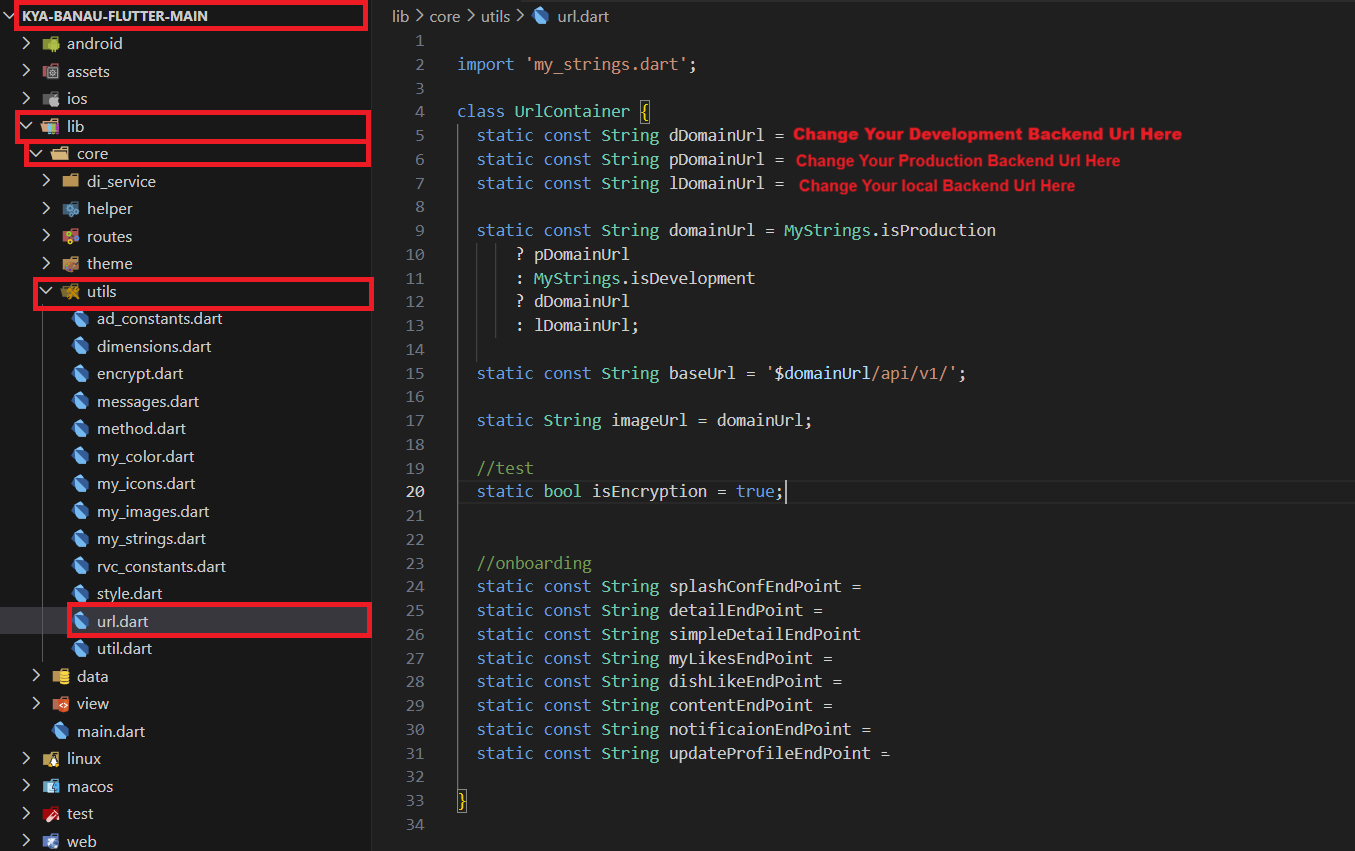Open ad_constants.dart file
Viewport: 1355px width, 851px height.
[x=159, y=319]
